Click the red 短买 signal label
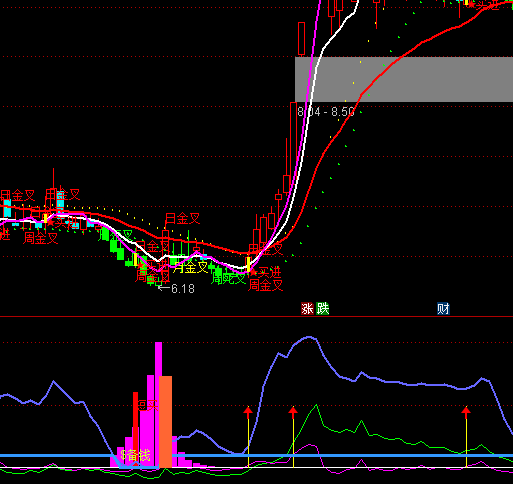The image size is (513, 484). click(148, 405)
